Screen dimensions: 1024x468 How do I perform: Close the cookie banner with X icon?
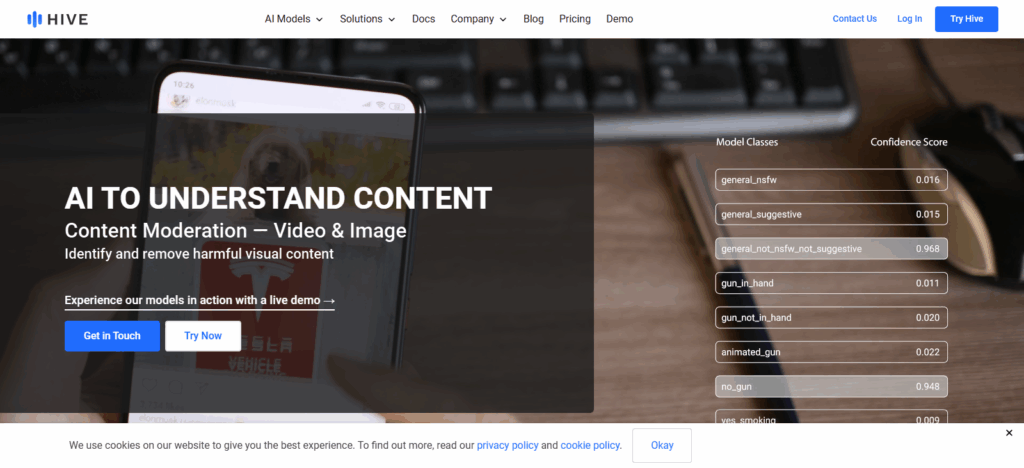(1009, 433)
